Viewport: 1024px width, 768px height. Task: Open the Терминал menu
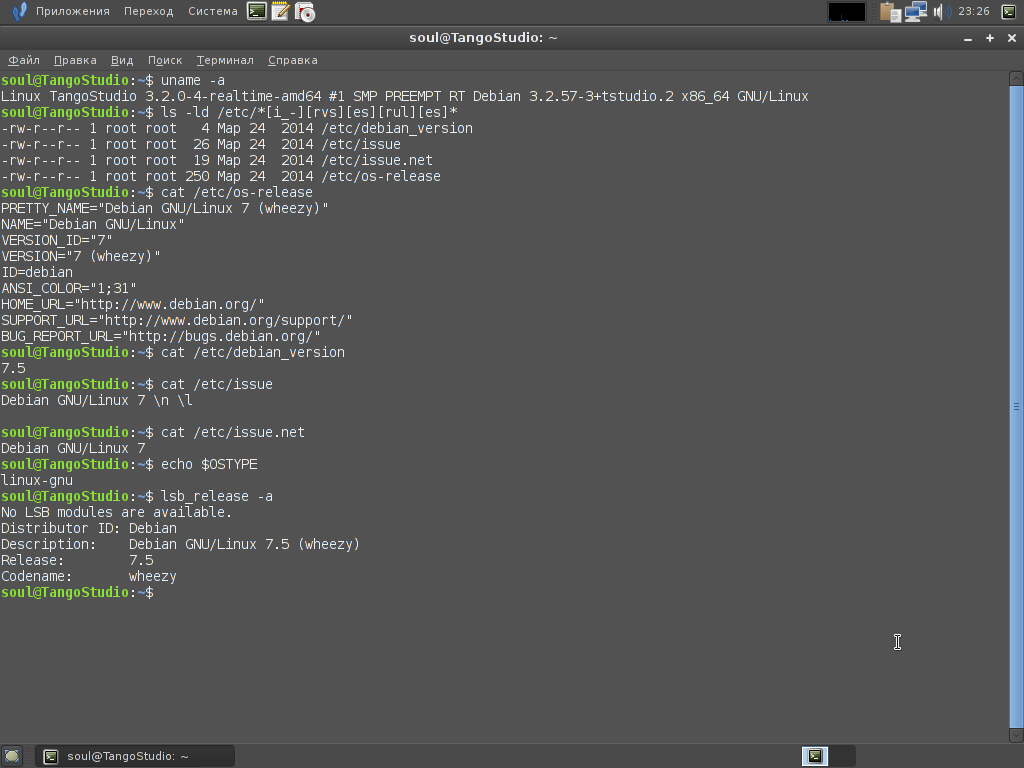[225, 60]
